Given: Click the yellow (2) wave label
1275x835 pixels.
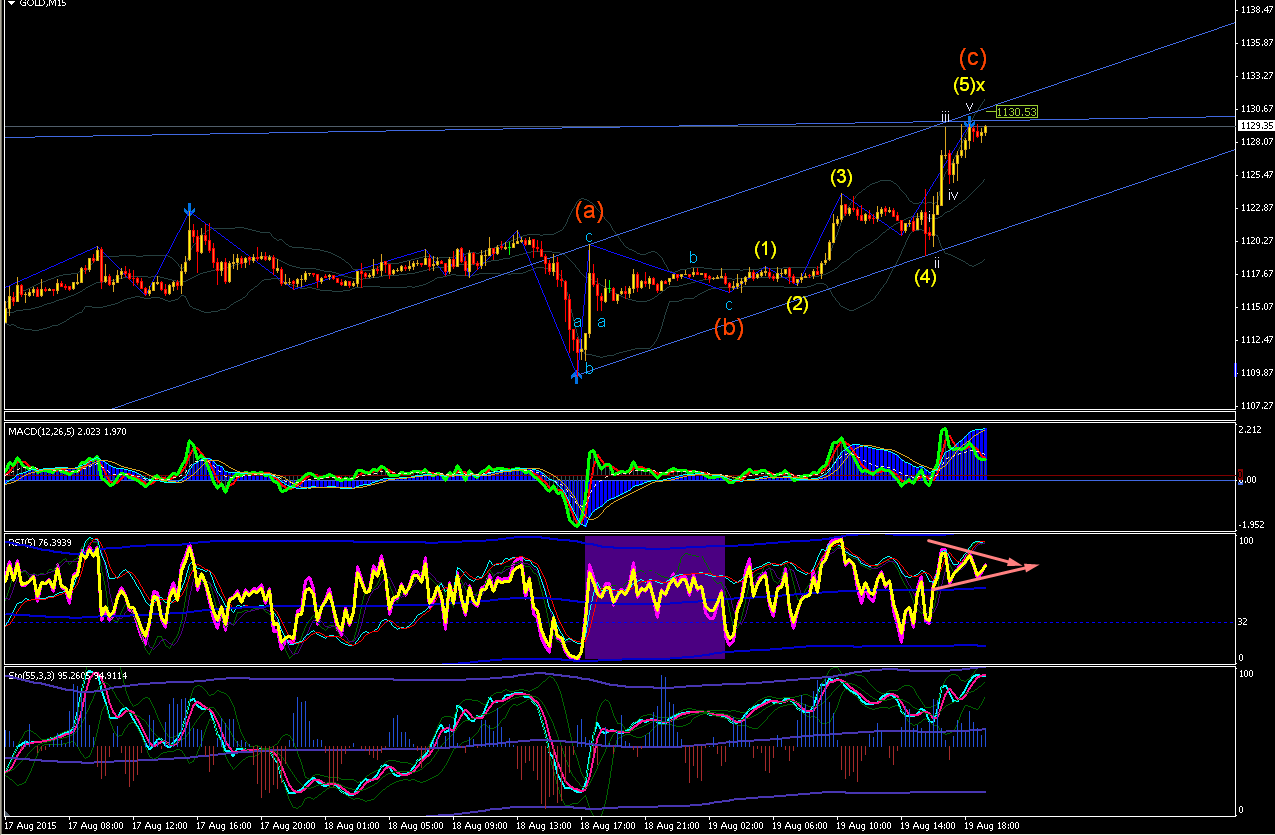Looking at the screenshot, I should point(797,303).
